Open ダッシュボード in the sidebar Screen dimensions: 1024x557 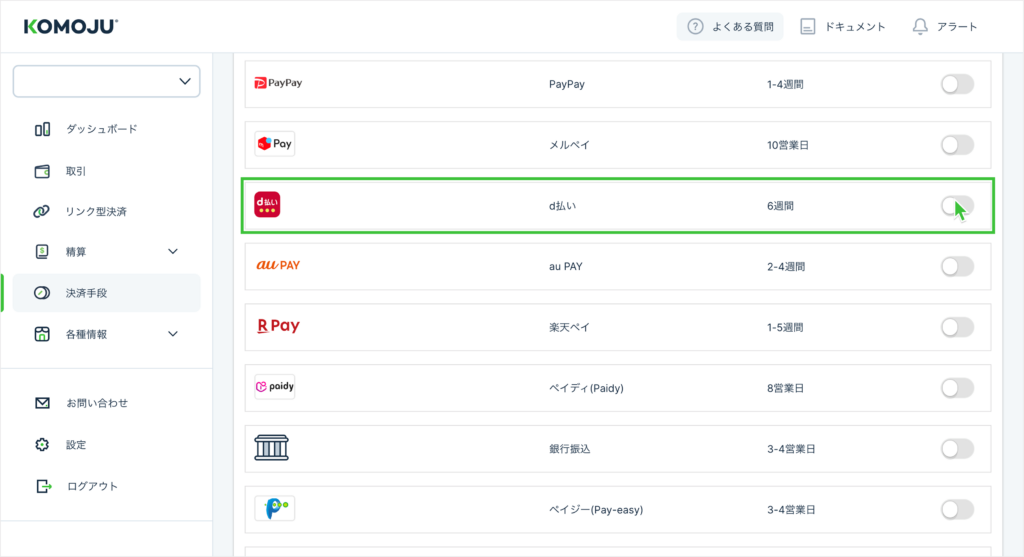(x=101, y=129)
